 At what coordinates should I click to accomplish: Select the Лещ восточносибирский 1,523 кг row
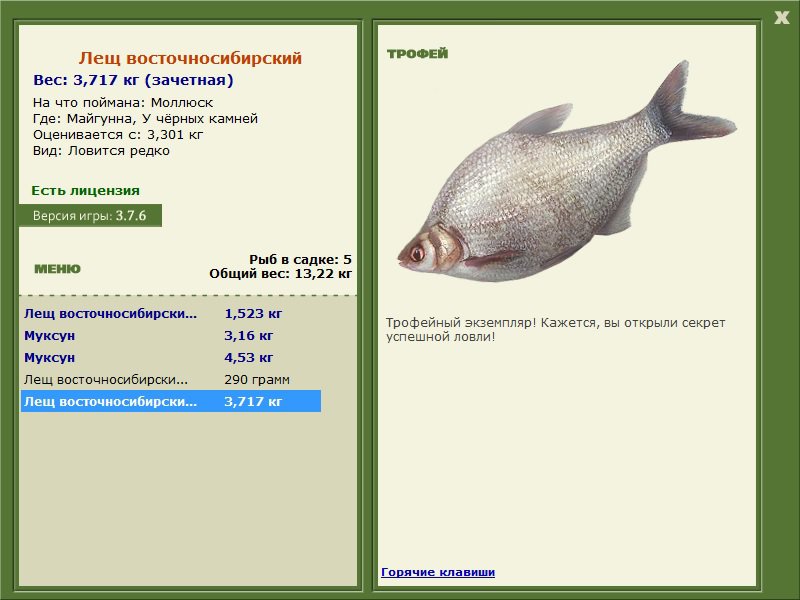[x=171, y=313]
